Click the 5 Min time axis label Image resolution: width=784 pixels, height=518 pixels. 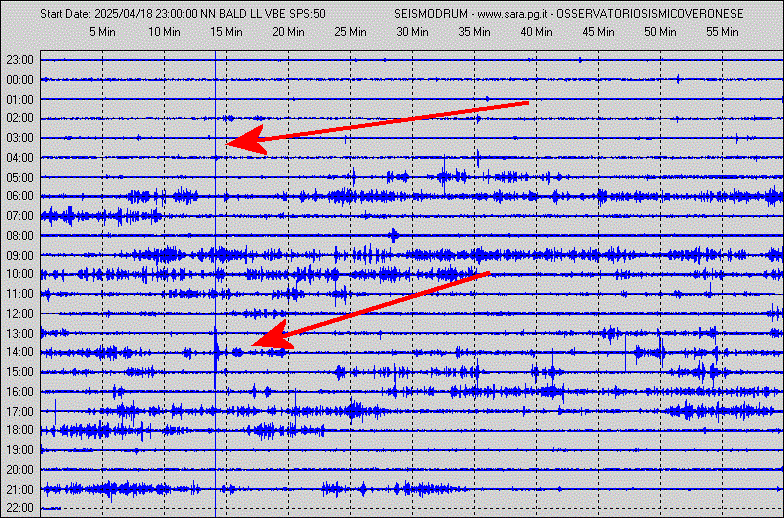click(102, 32)
